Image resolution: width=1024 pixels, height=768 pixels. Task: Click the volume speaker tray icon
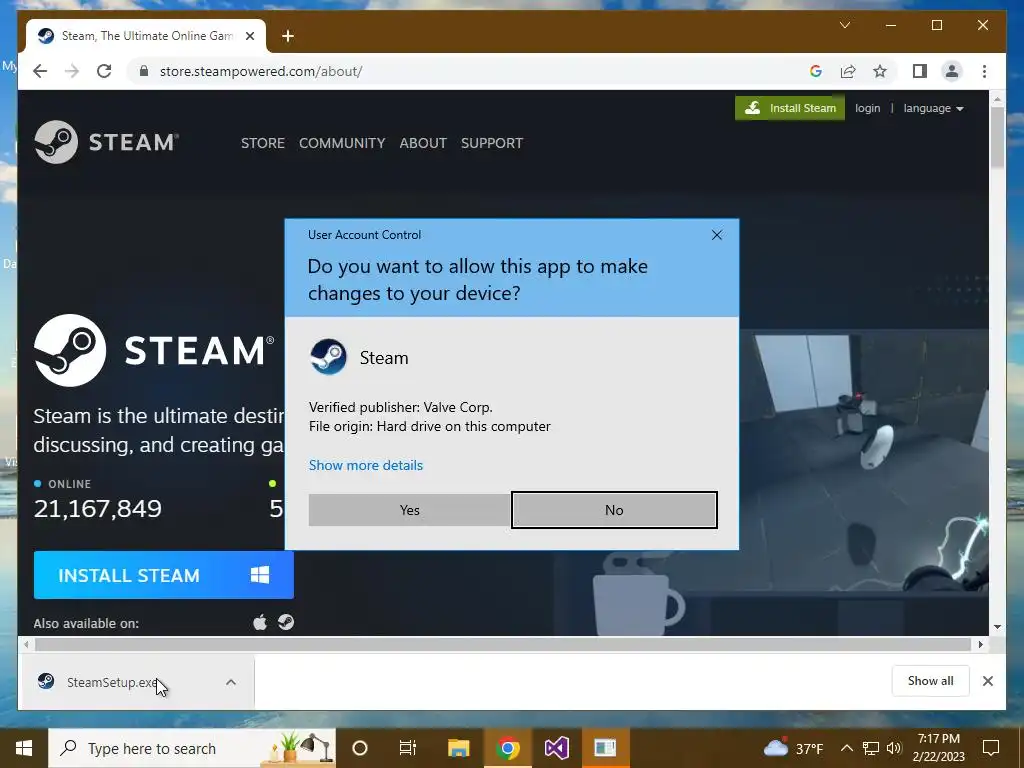[x=894, y=748]
